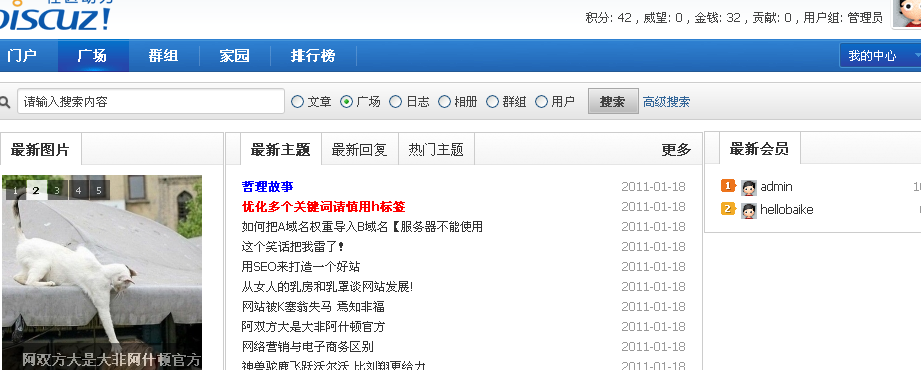The height and width of the screenshot is (370, 921).
Task: Open the 群组 navigation item
Action: (x=163, y=56)
